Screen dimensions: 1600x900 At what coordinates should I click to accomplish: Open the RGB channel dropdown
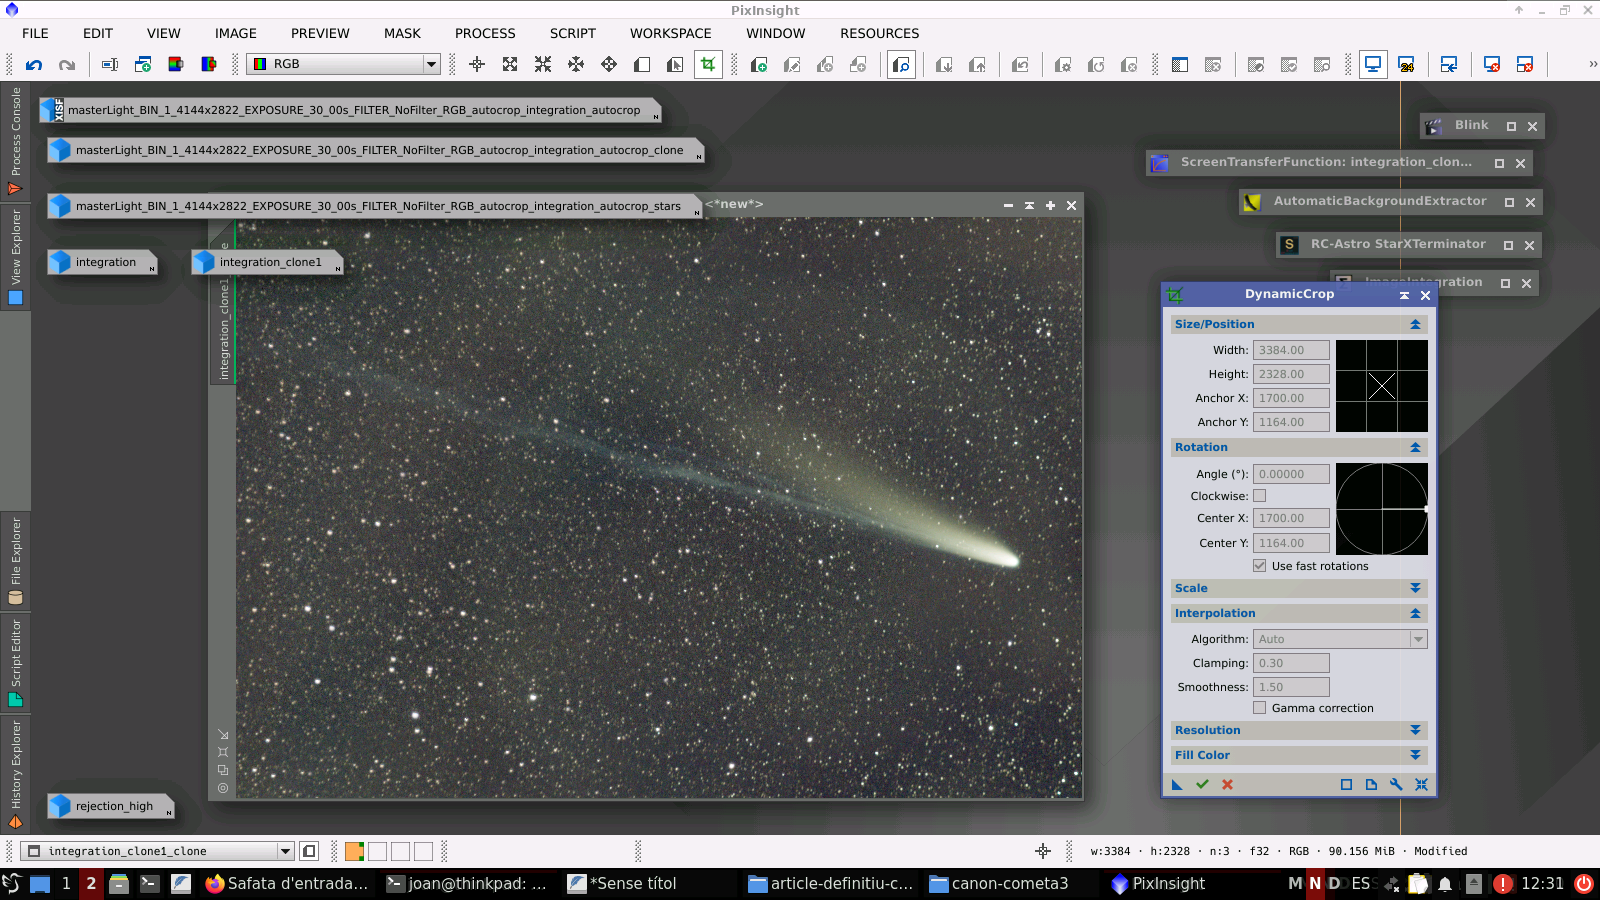[x=343, y=64]
